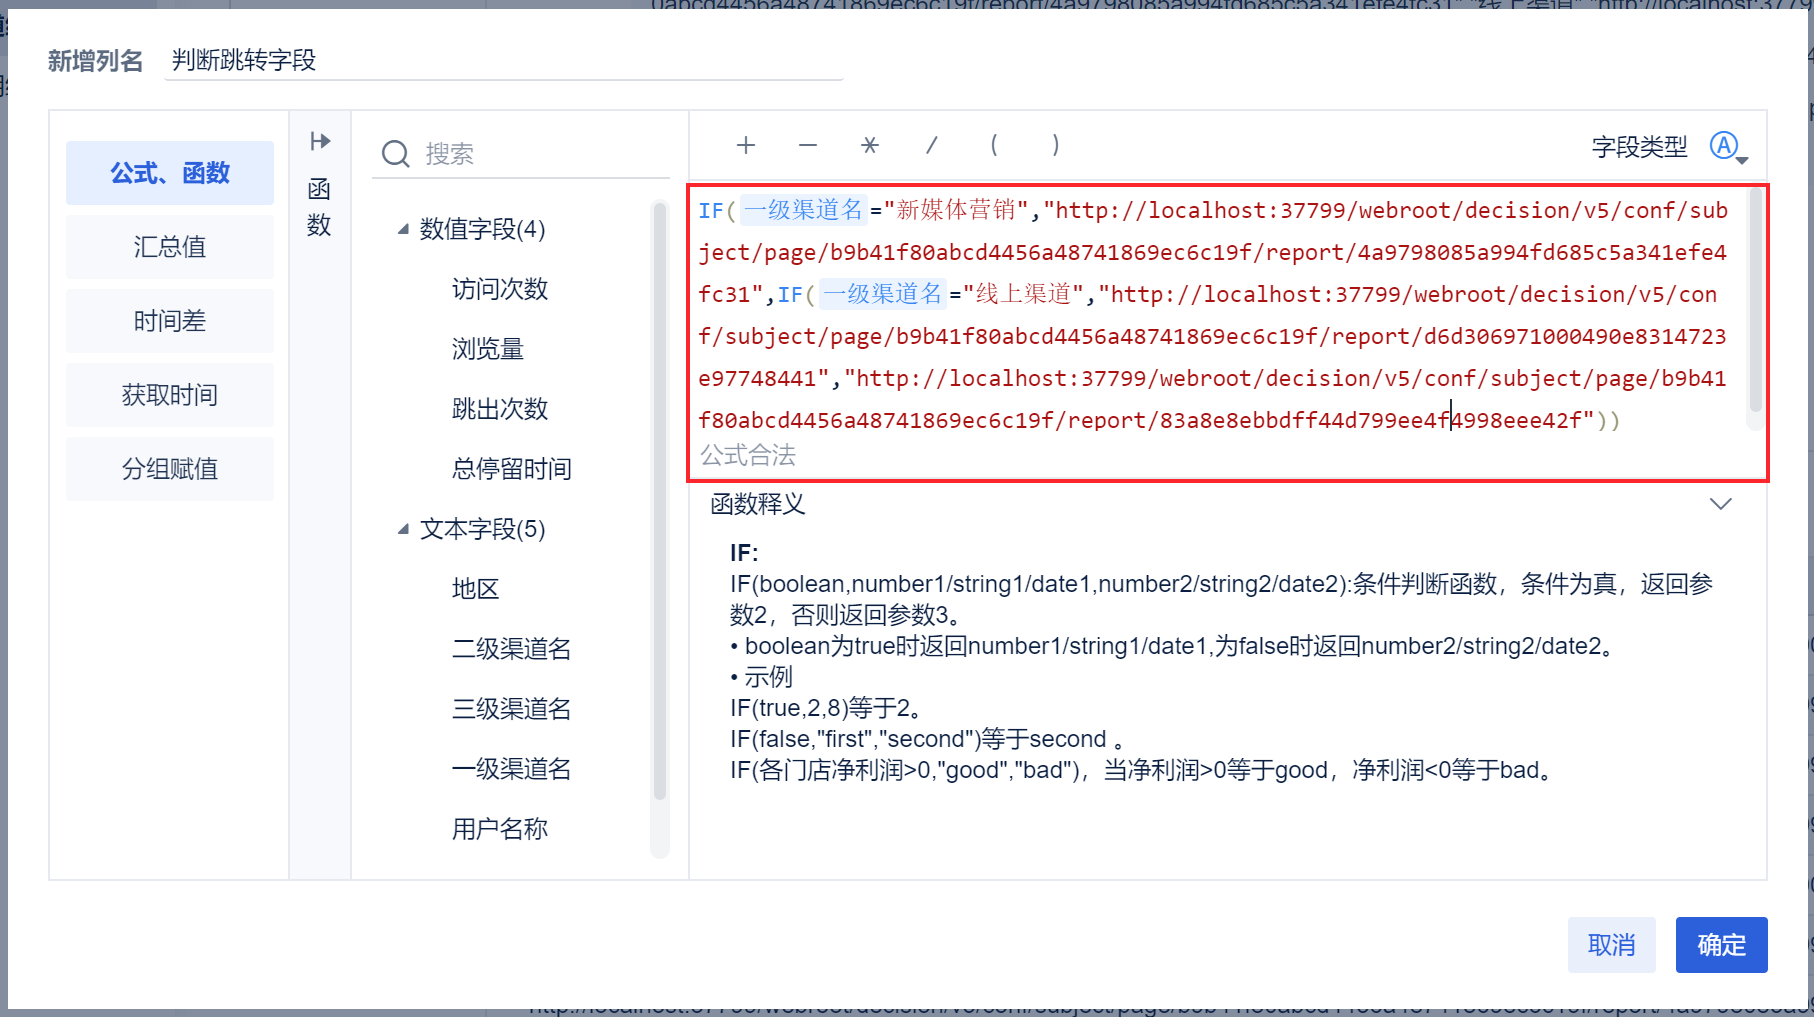Screen dimensions: 1814x1017
Task: Collapse the 数值字段(4) group
Action: (403, 229)
